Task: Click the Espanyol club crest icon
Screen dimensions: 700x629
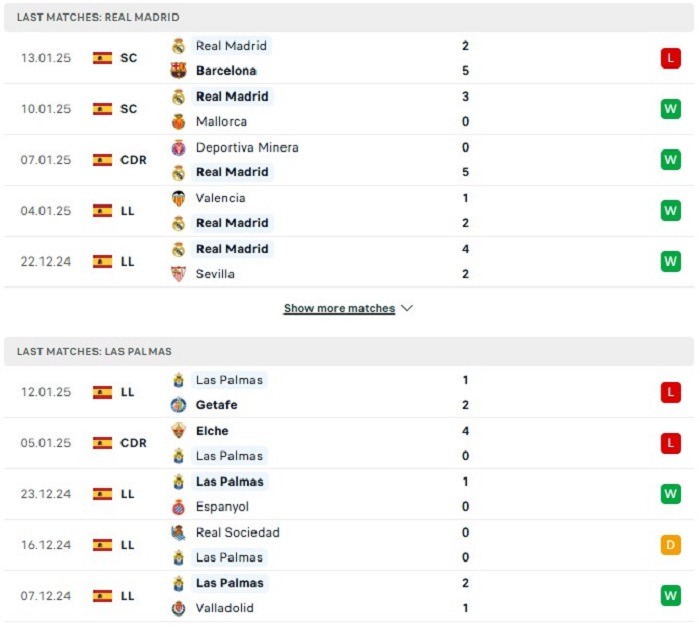Action: coord(178,507)
